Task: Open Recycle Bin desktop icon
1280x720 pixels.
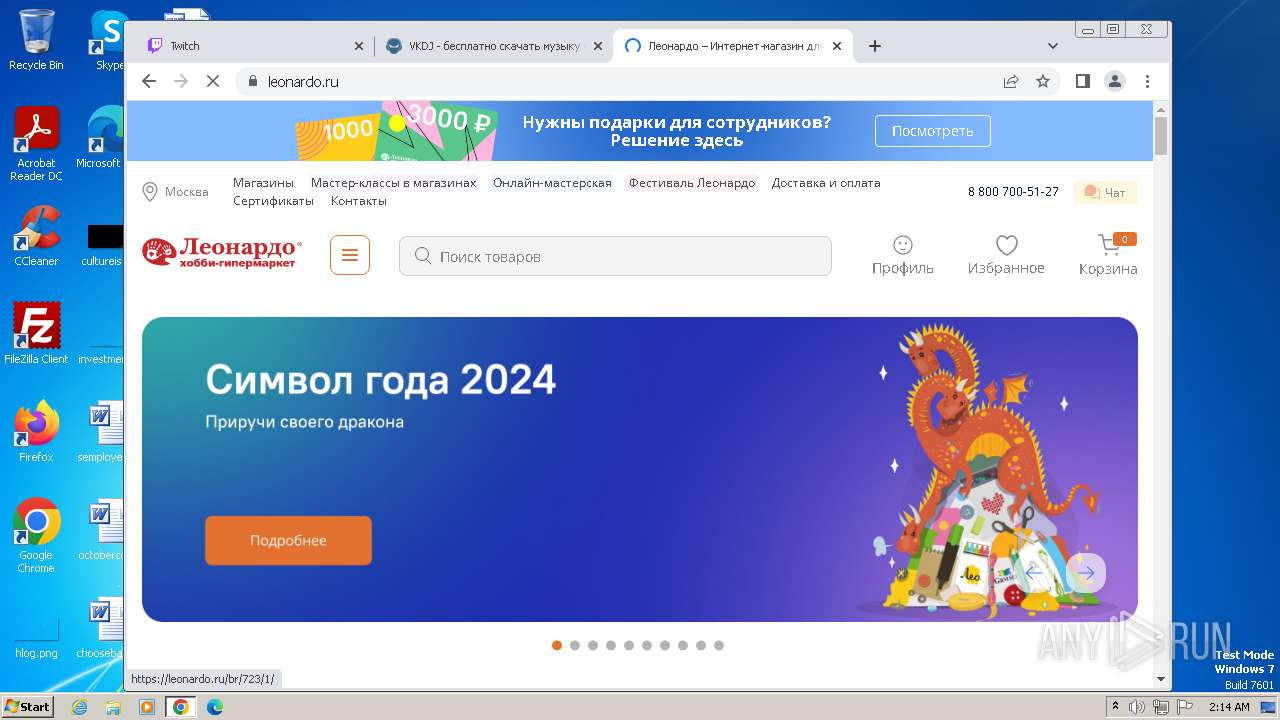Action: (36, 40)
